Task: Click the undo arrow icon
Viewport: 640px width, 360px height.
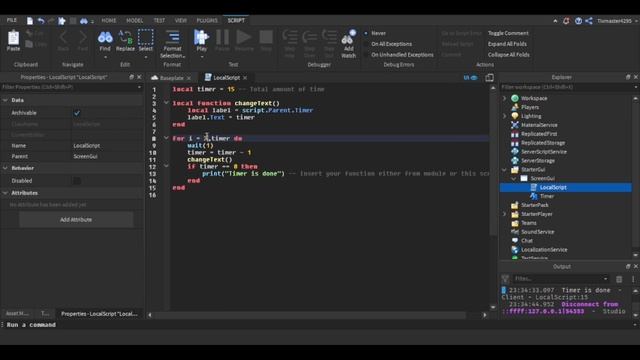Action: click(x=41, y=20)
